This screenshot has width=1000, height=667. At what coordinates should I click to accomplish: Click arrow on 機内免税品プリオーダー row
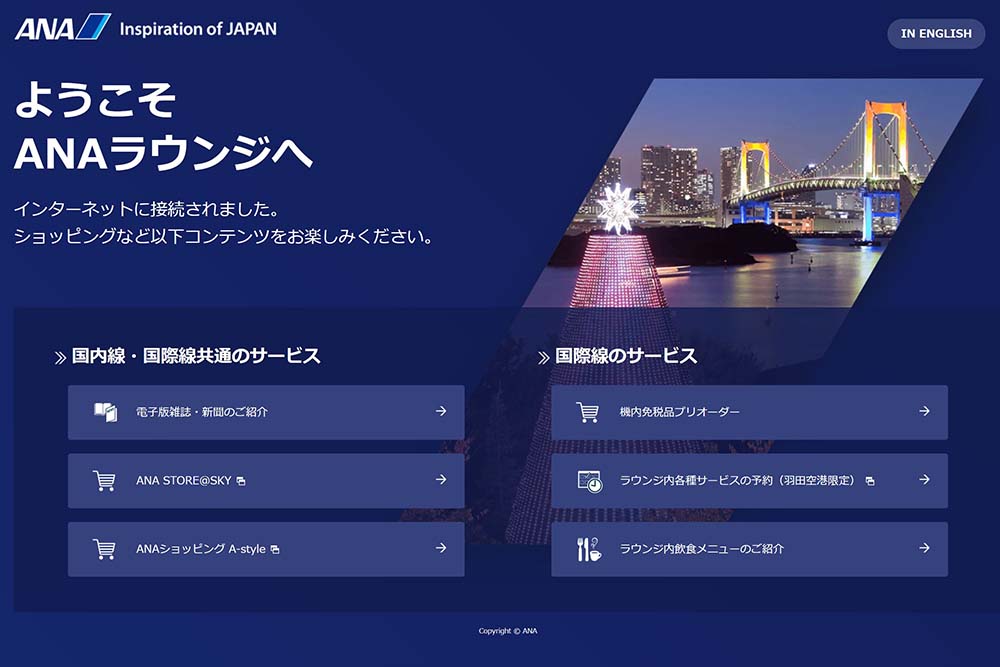[924, 411]
